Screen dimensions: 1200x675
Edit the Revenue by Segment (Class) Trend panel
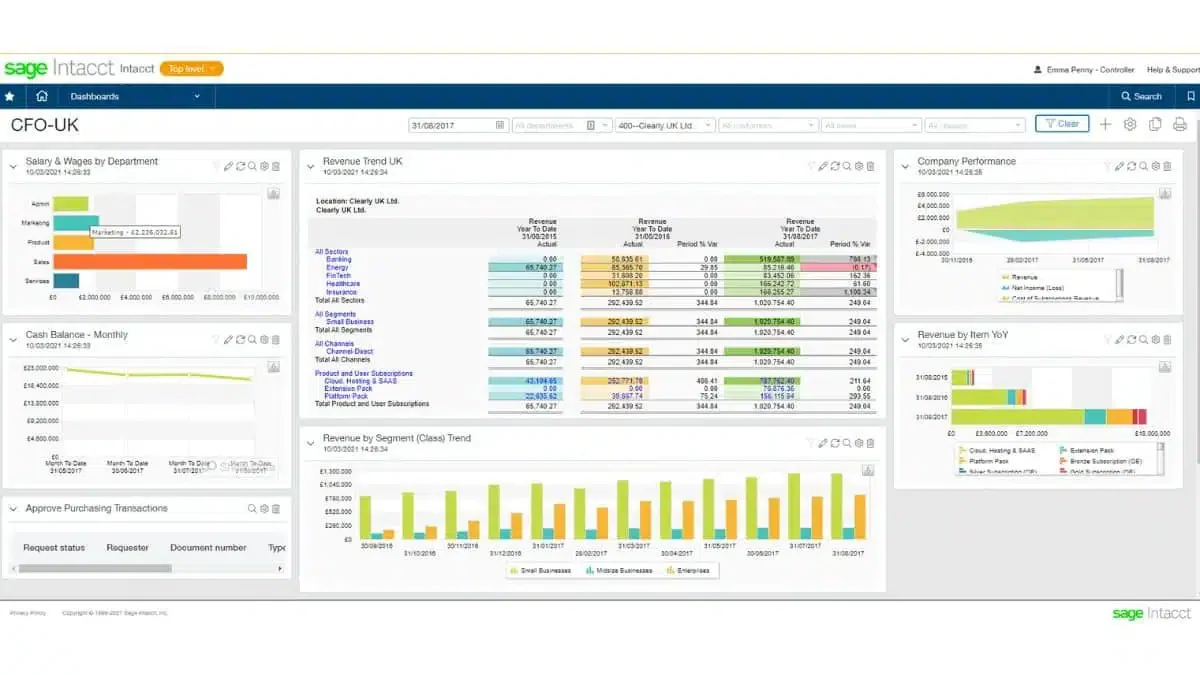(x=822, y=443)
